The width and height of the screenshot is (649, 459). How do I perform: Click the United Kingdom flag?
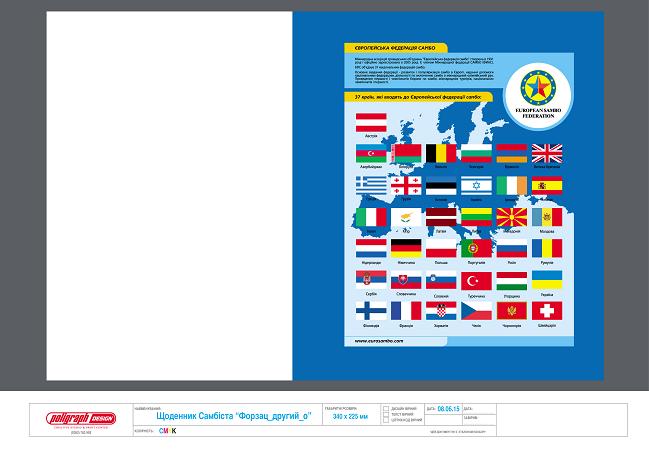[x=546, y=153]
